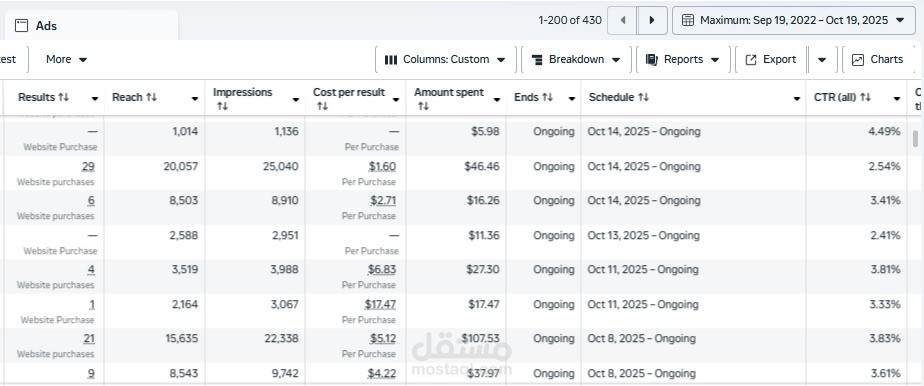Click the Charts line-graph icon
Screen dimensions: 924x386
tap(858, 60)
